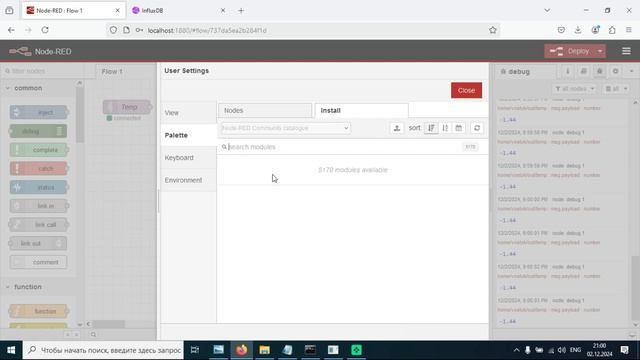640x360 pixels.
Task: Open the help book sidebar icon
Action: (x=583, y=71)
